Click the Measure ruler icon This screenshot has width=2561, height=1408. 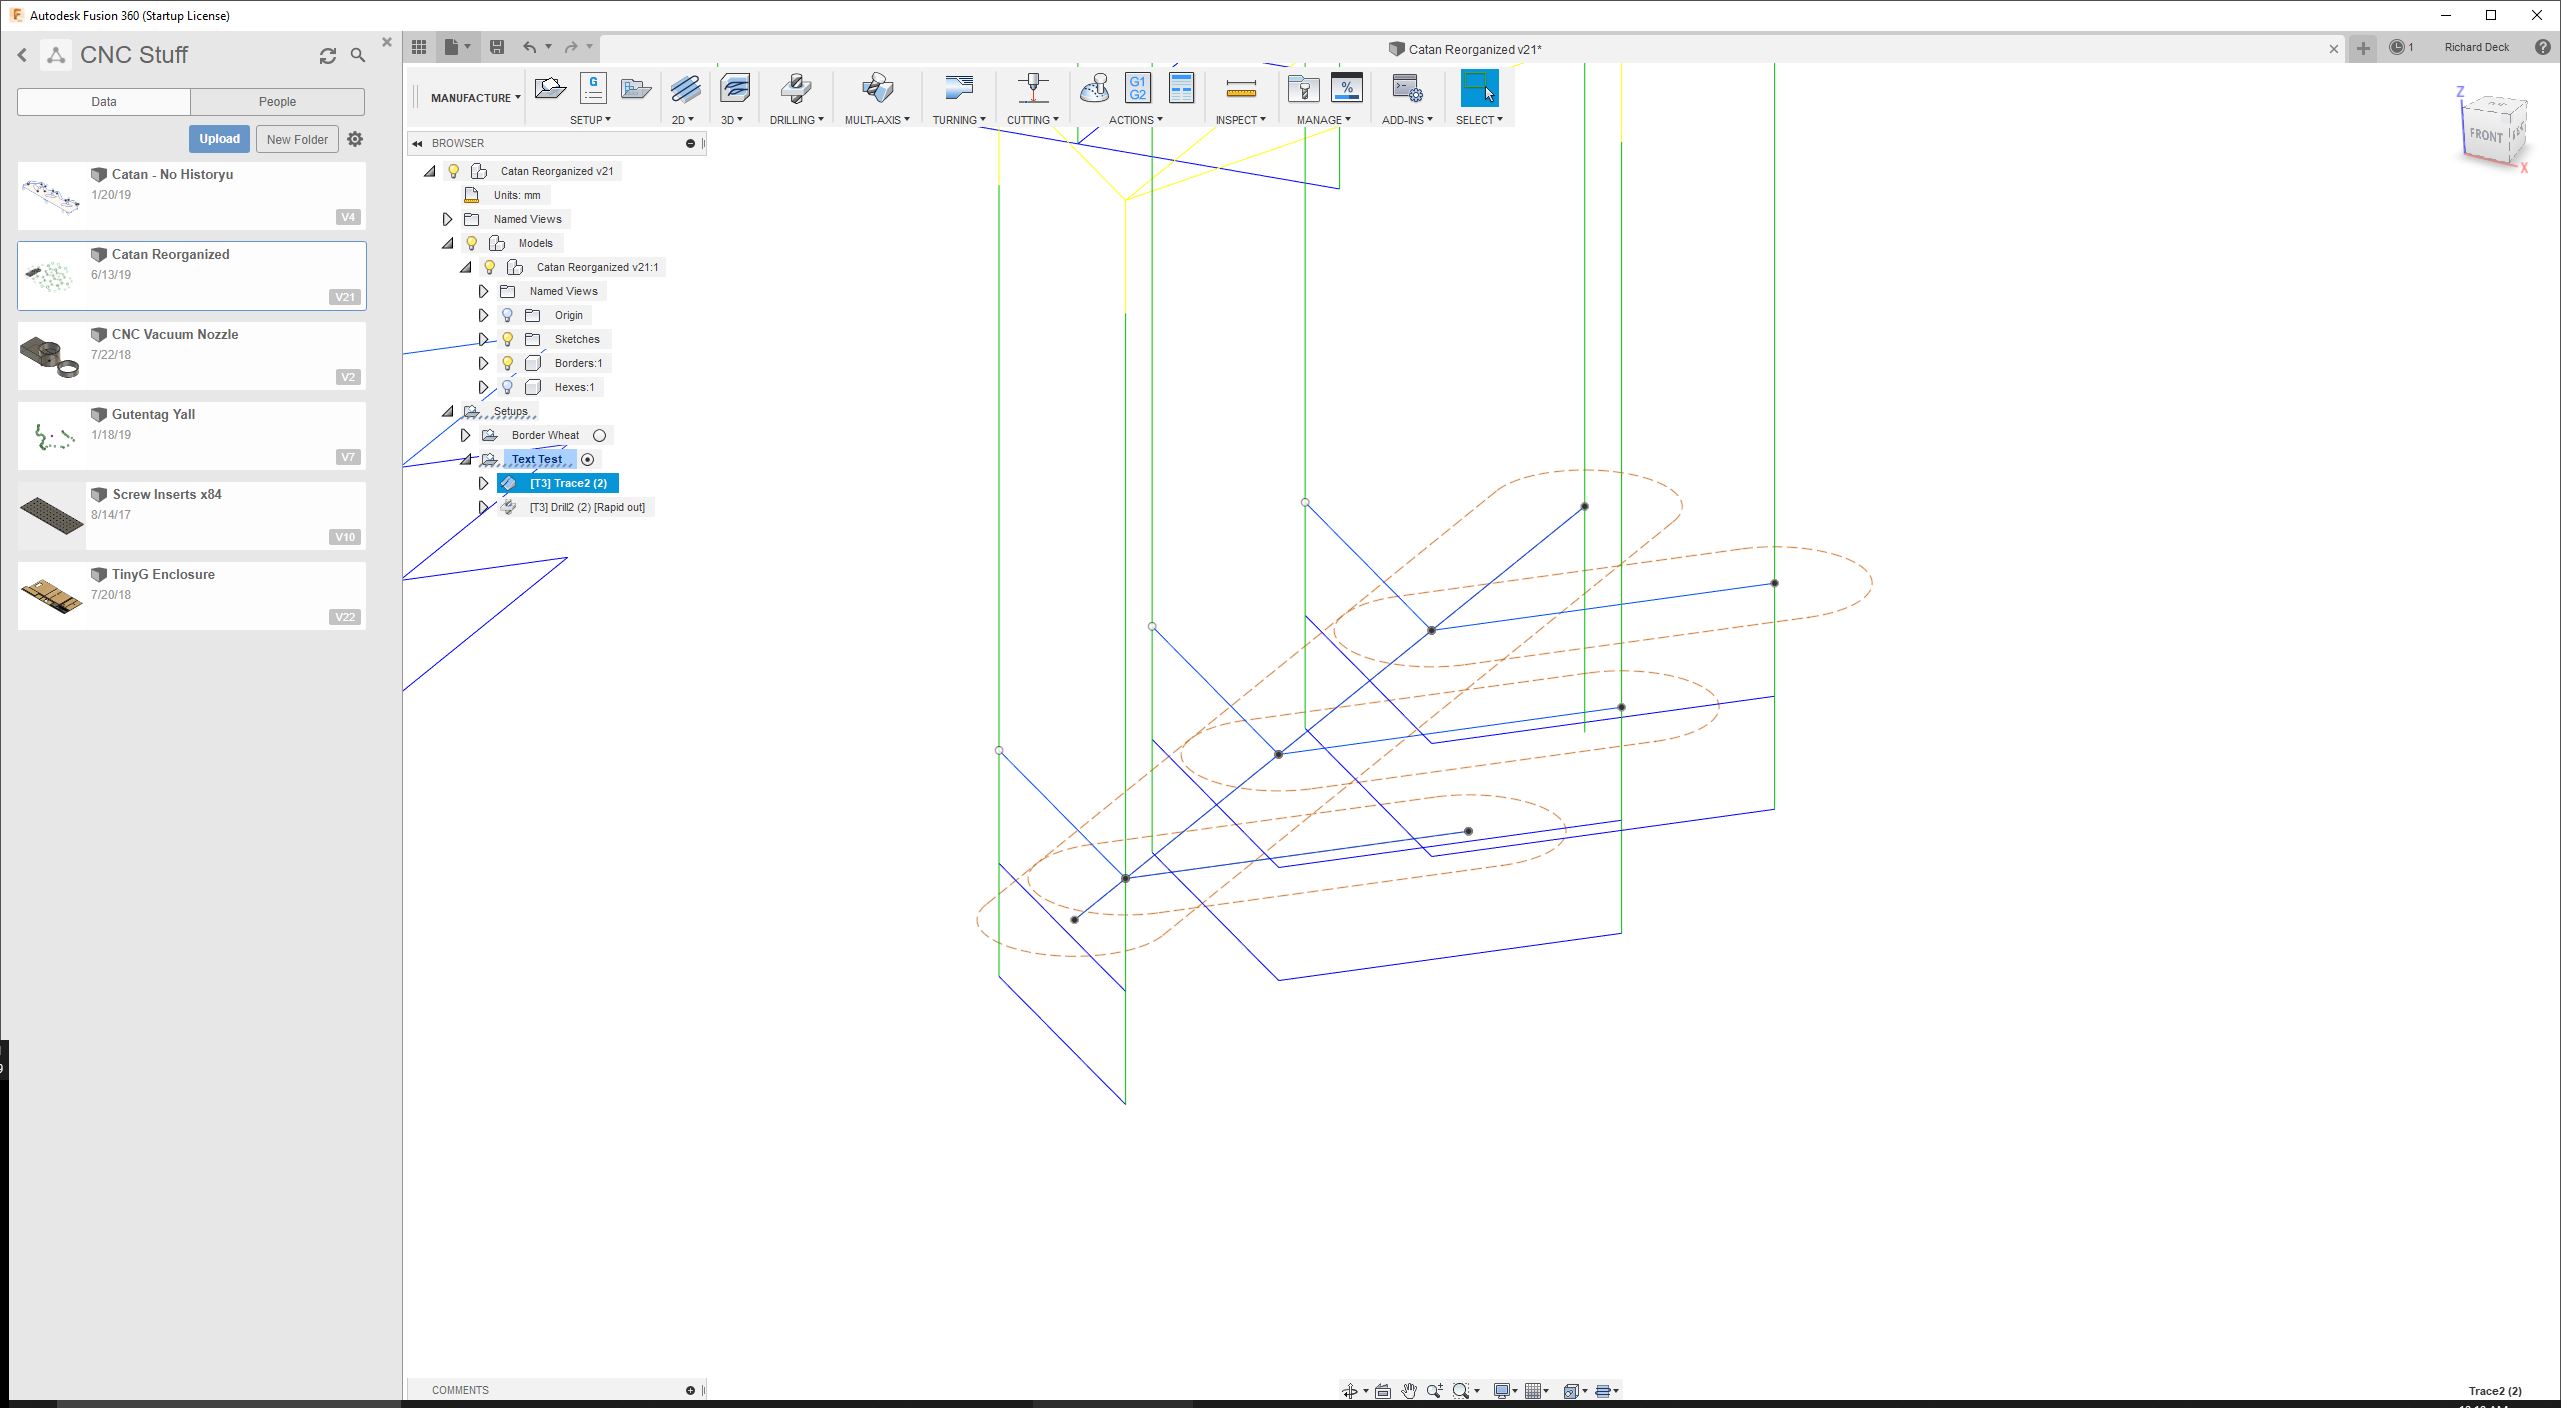coord(1240,89)
